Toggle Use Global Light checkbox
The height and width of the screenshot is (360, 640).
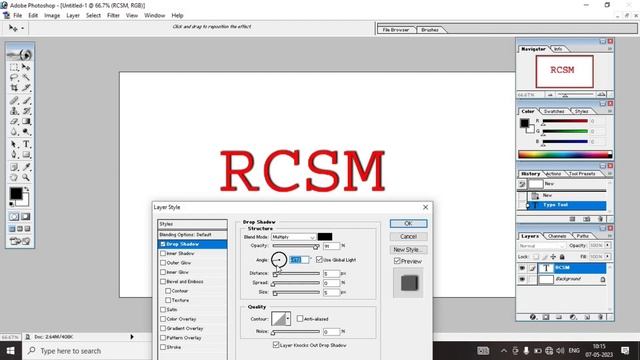319,260
